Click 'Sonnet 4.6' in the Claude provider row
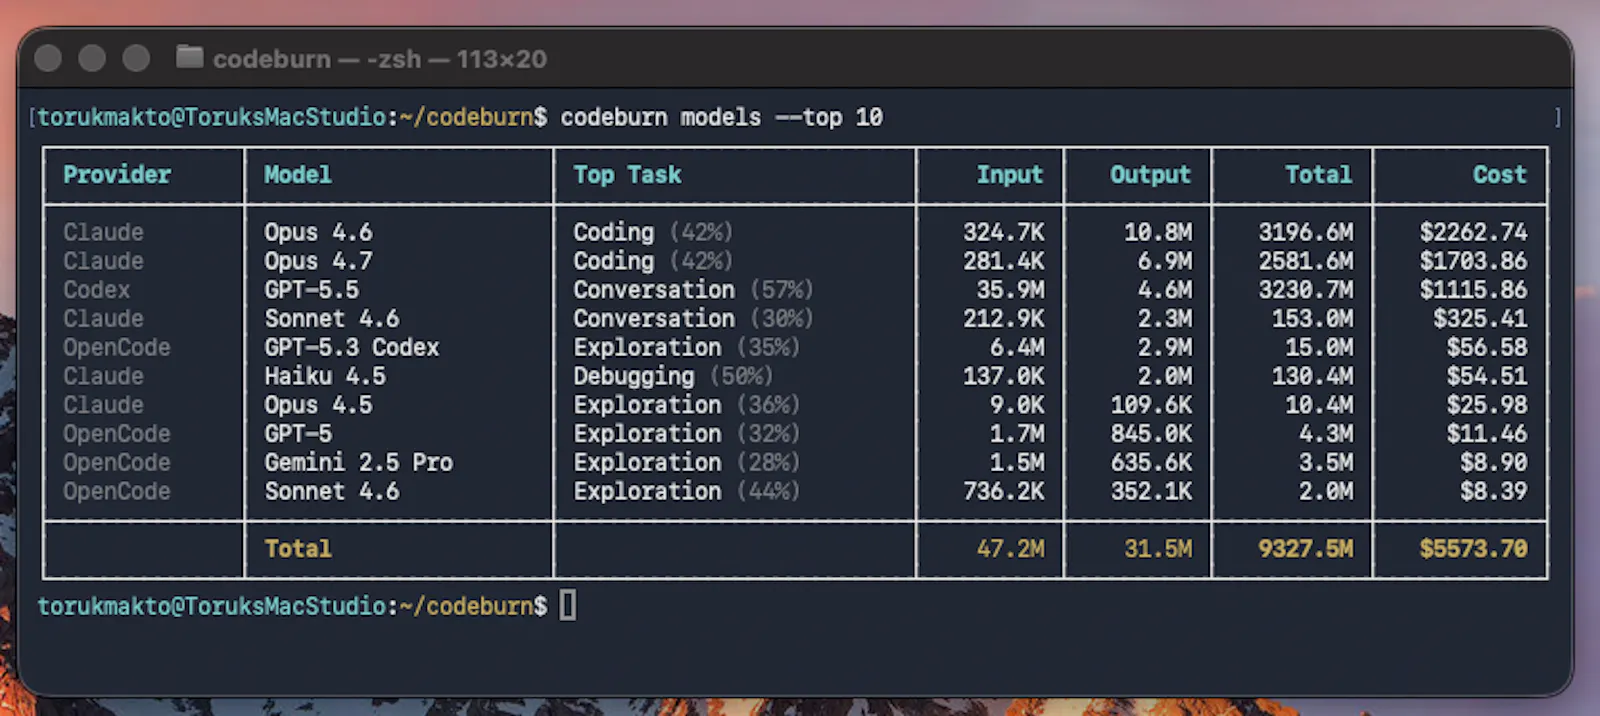 tap(332, 319)
